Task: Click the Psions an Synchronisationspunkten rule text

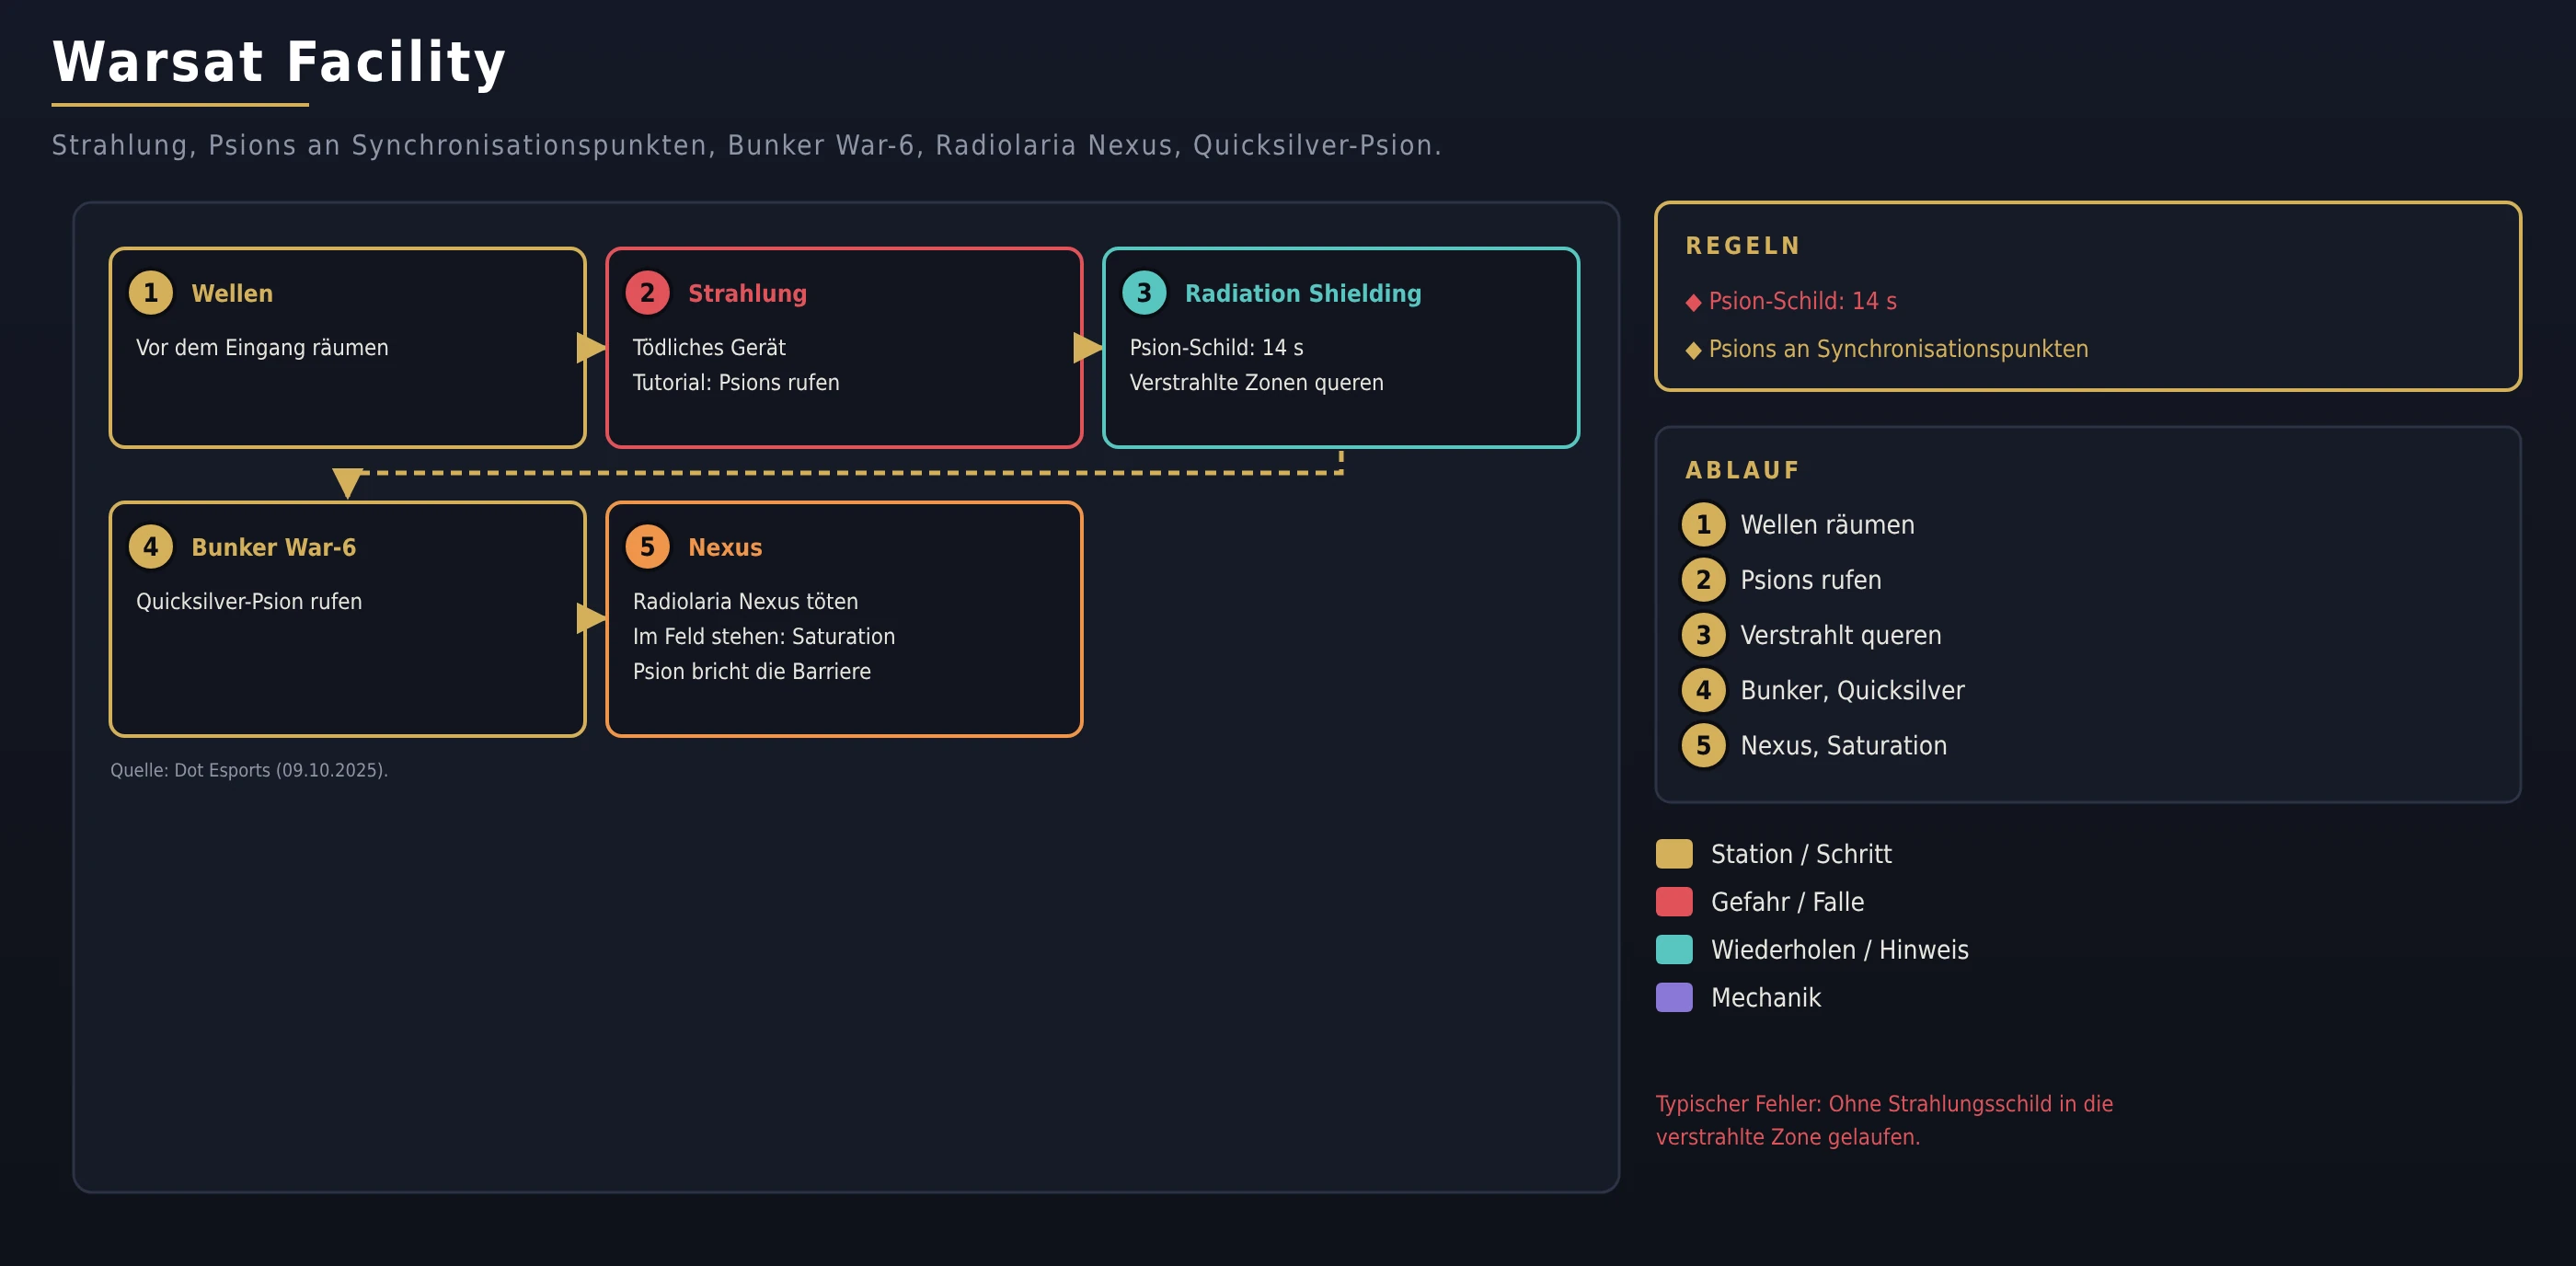Action: pyautogui.click(x=1898, y=349)
